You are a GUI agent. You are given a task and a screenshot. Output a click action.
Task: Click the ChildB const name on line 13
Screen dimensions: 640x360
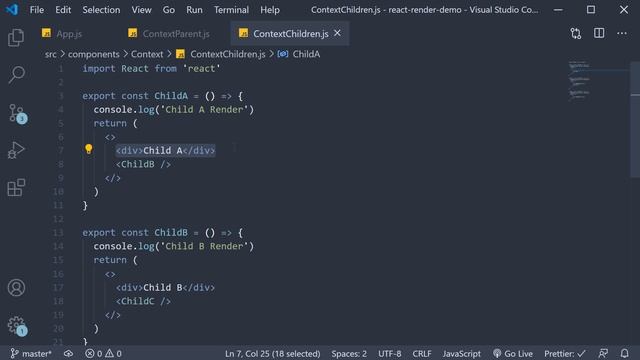point(171,233)
